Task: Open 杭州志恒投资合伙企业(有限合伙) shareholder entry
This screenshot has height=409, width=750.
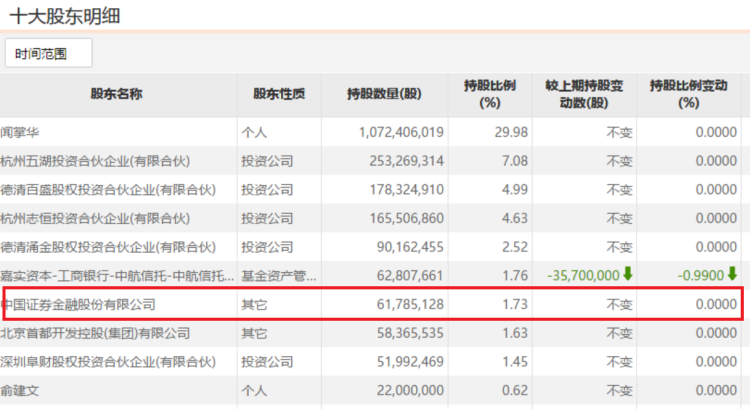Action: pyautogui.click(x=95, y=218)
